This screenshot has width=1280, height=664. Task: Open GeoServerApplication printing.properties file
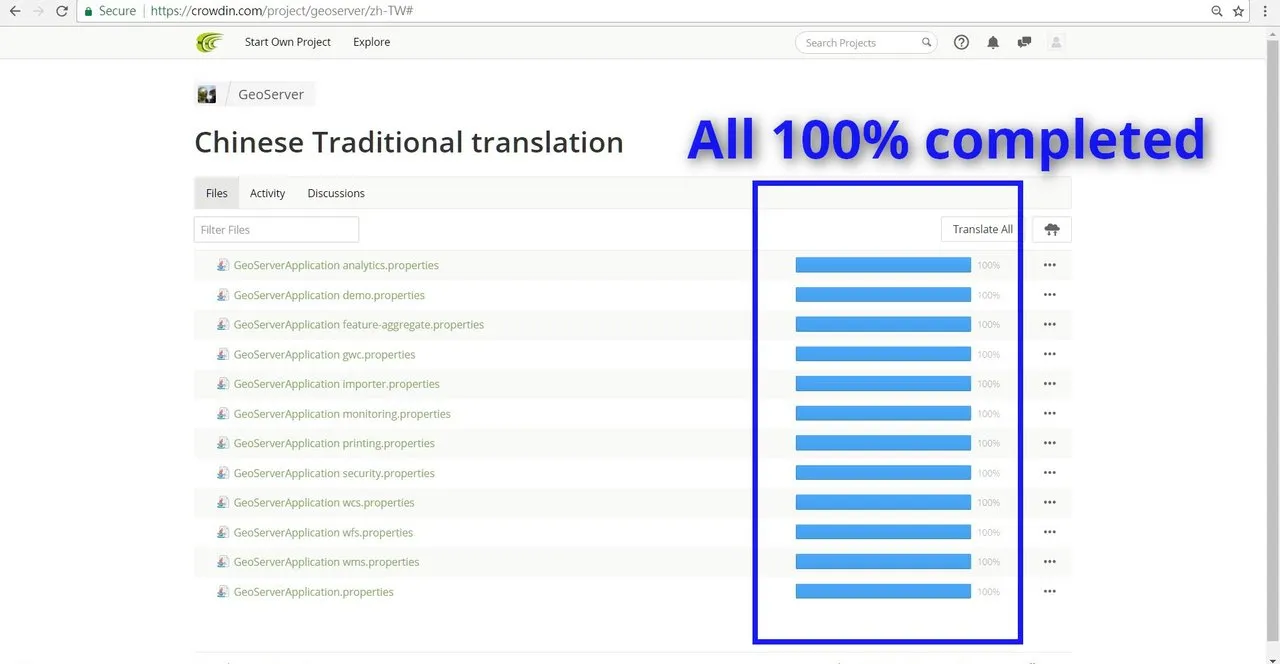pyautogui.click(x=334, y=443)
